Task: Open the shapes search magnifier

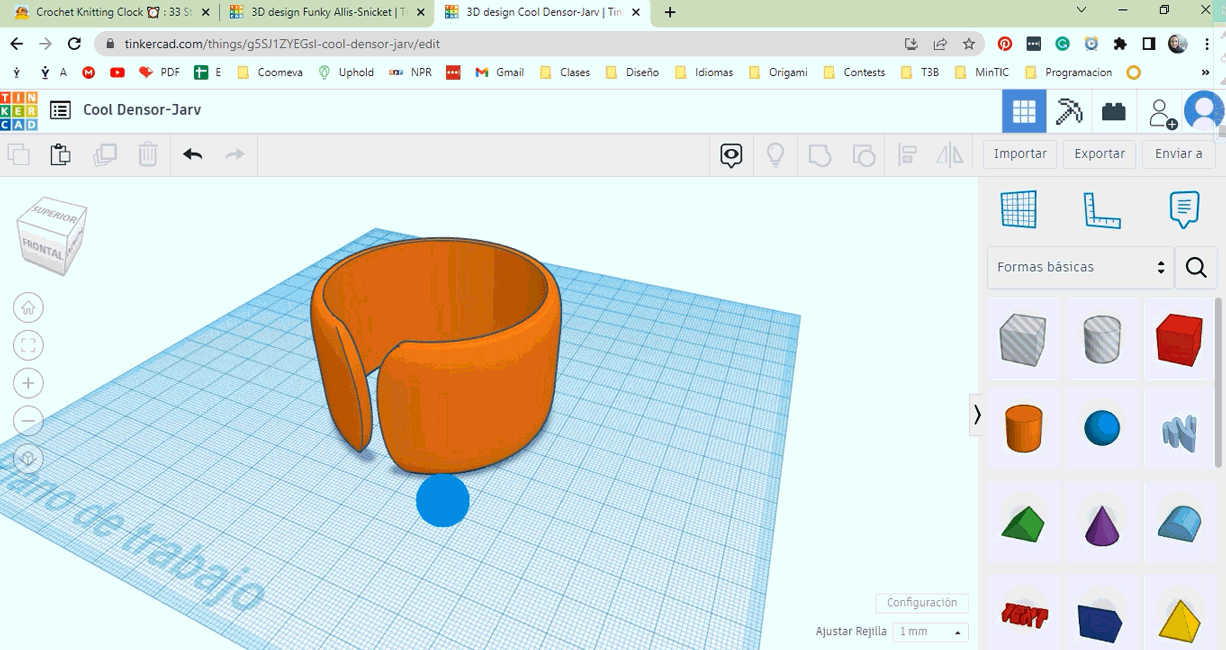Action: tap(1196, 267)
